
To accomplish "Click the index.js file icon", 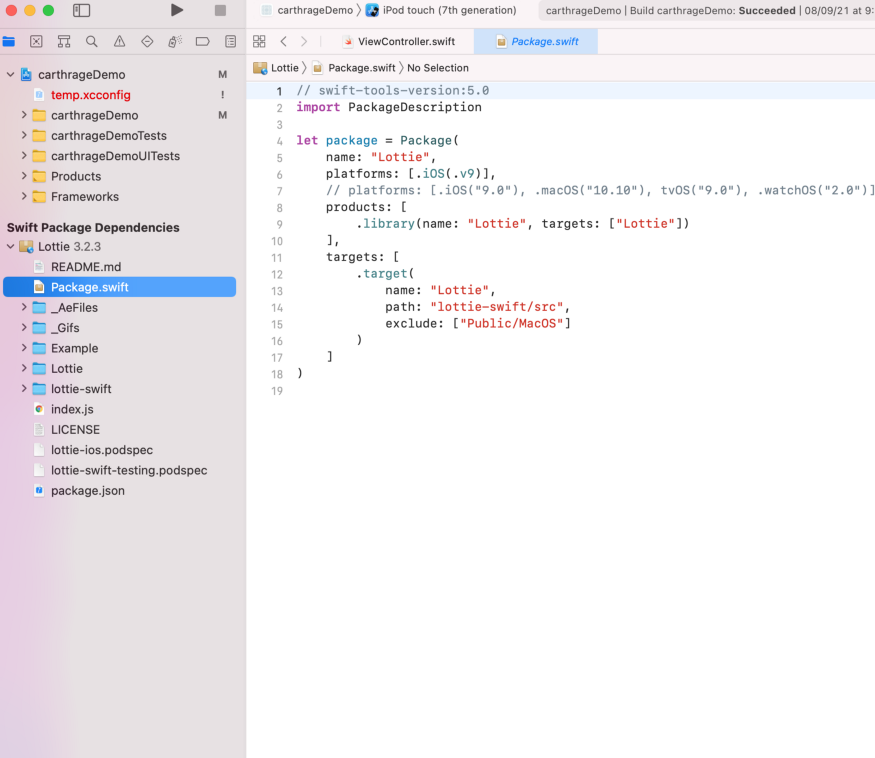I will tap(39, 409).
